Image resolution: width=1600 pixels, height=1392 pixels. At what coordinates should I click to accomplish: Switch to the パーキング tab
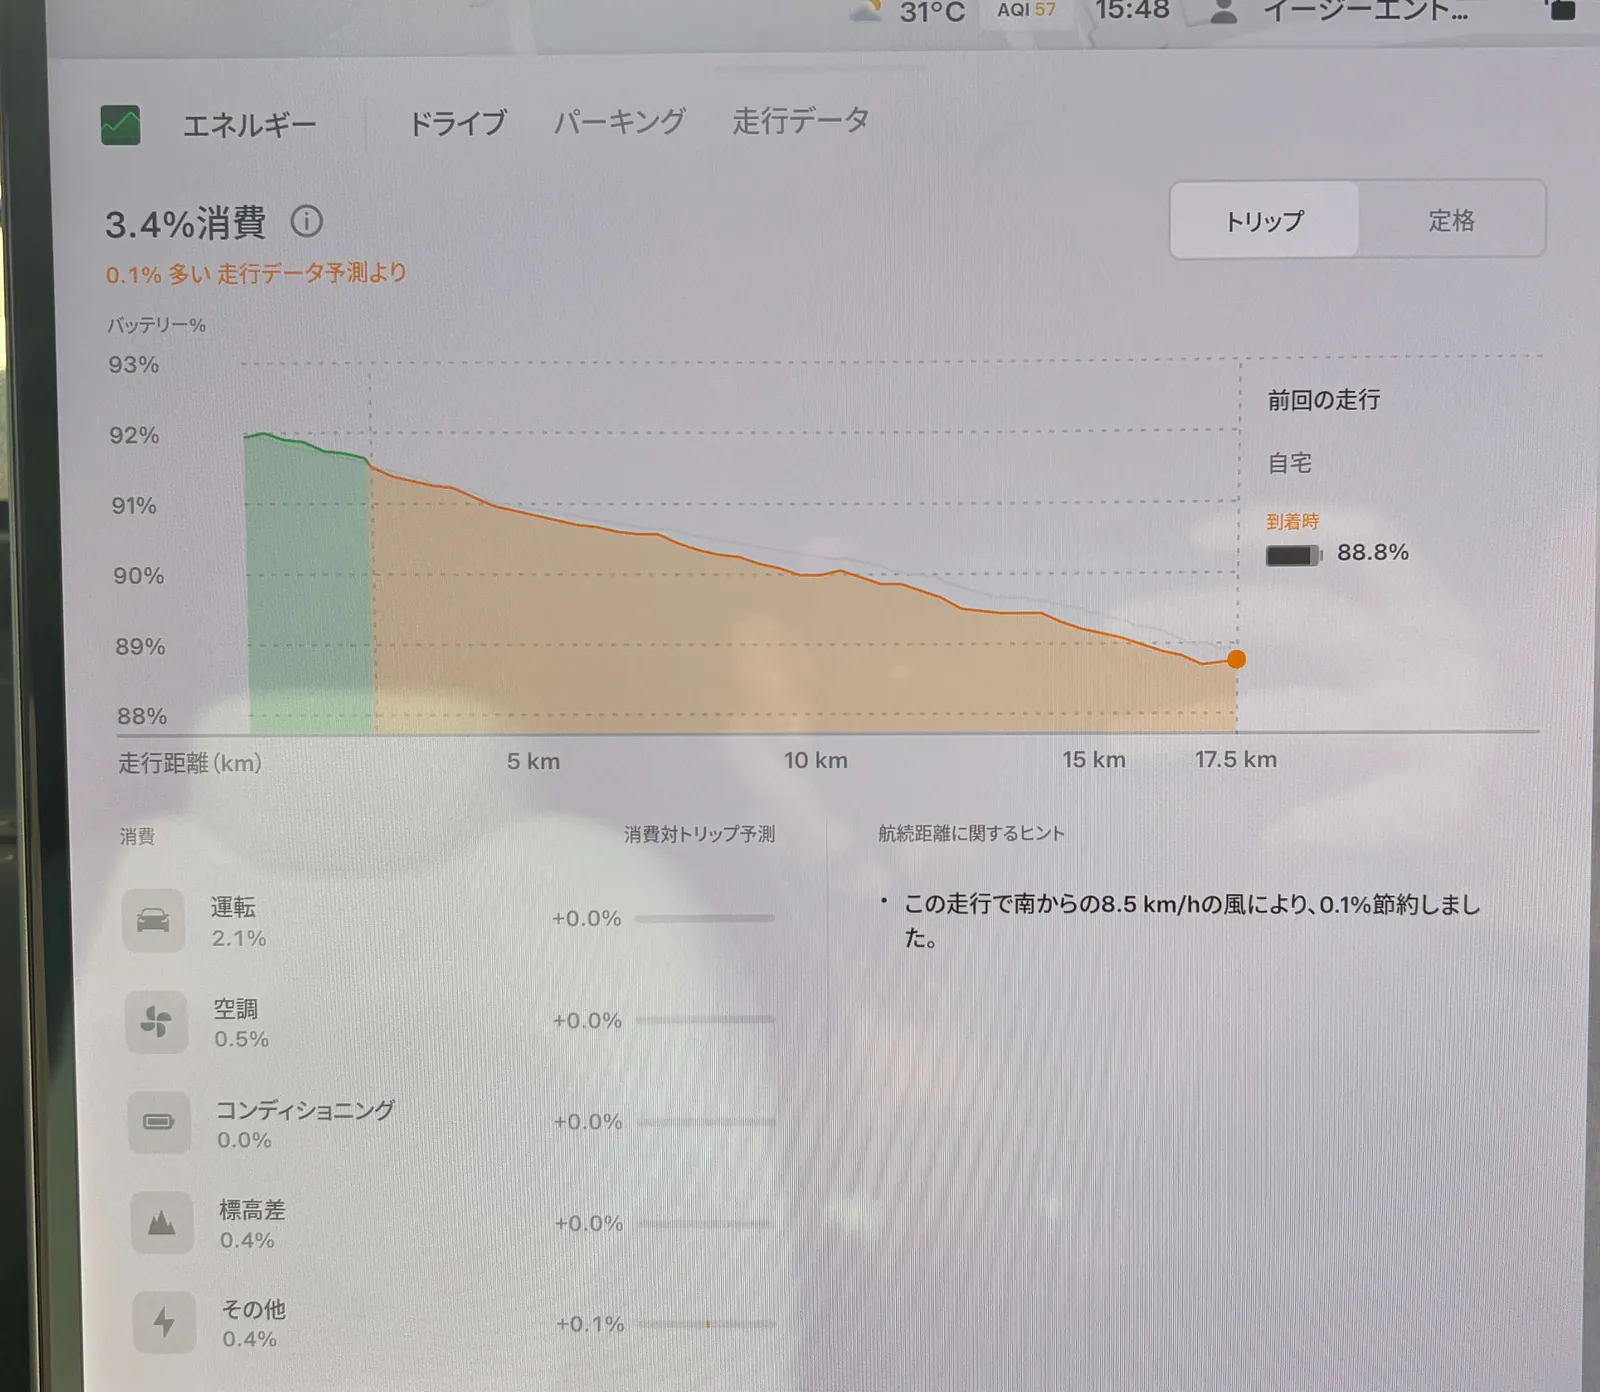[x=620, y=122]
